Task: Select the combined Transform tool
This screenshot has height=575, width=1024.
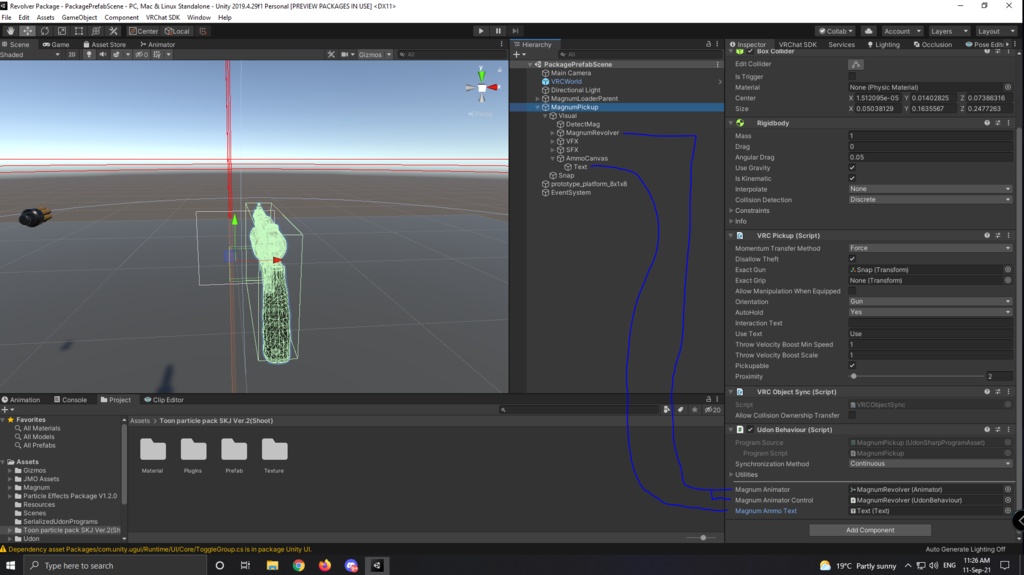Action: (x=96, y=31)
